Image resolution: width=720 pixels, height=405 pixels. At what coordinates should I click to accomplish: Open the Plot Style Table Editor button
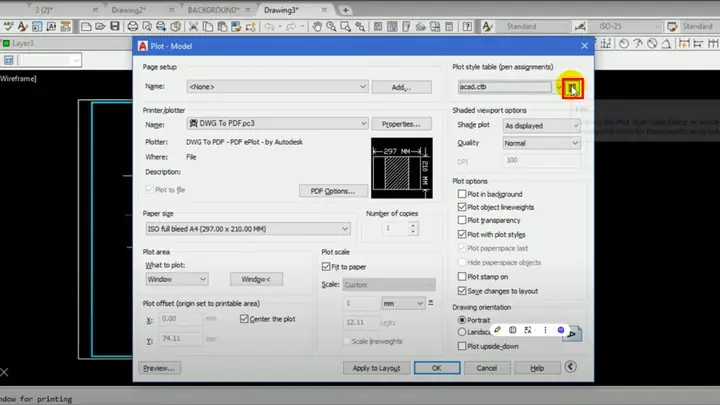[x=572, y=88]
